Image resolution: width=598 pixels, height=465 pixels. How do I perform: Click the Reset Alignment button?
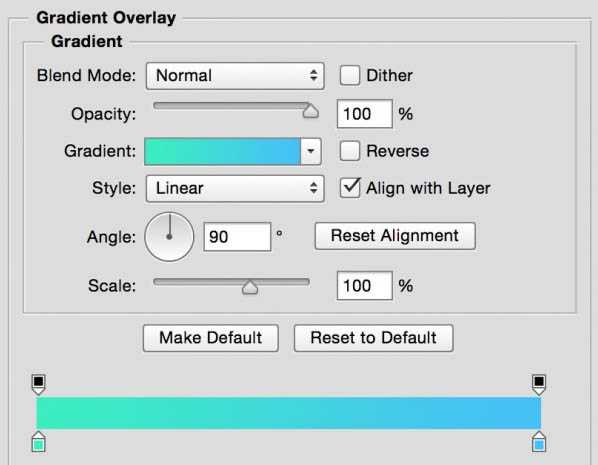[x=395, y=236]
